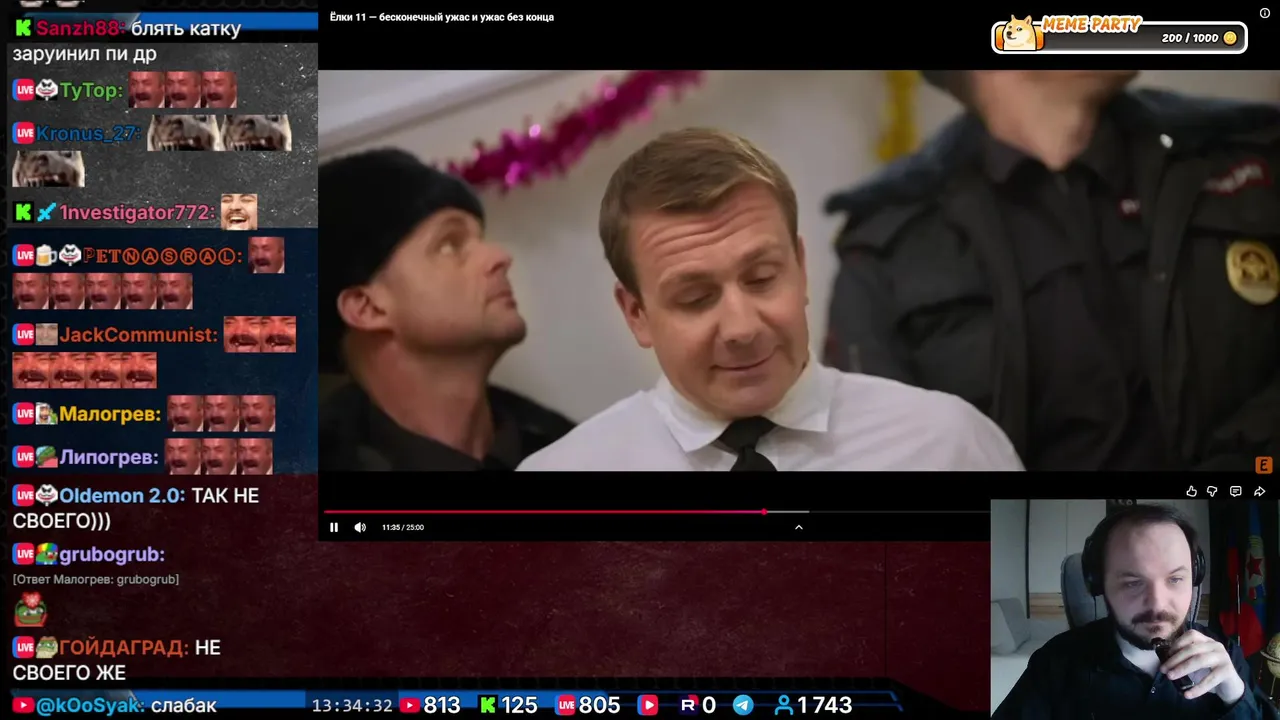Click the beer mug badge beside PETNASRAL

click(46, 256)
